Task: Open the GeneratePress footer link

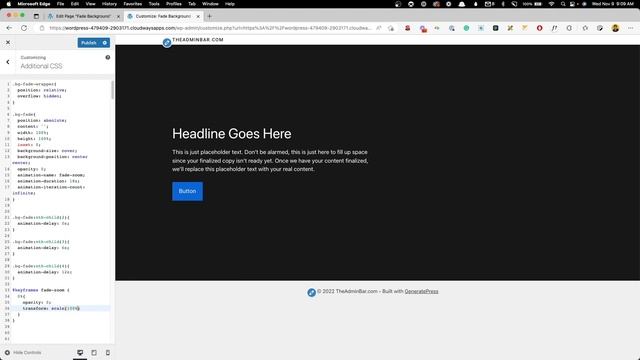Action: tap(421, 291)
